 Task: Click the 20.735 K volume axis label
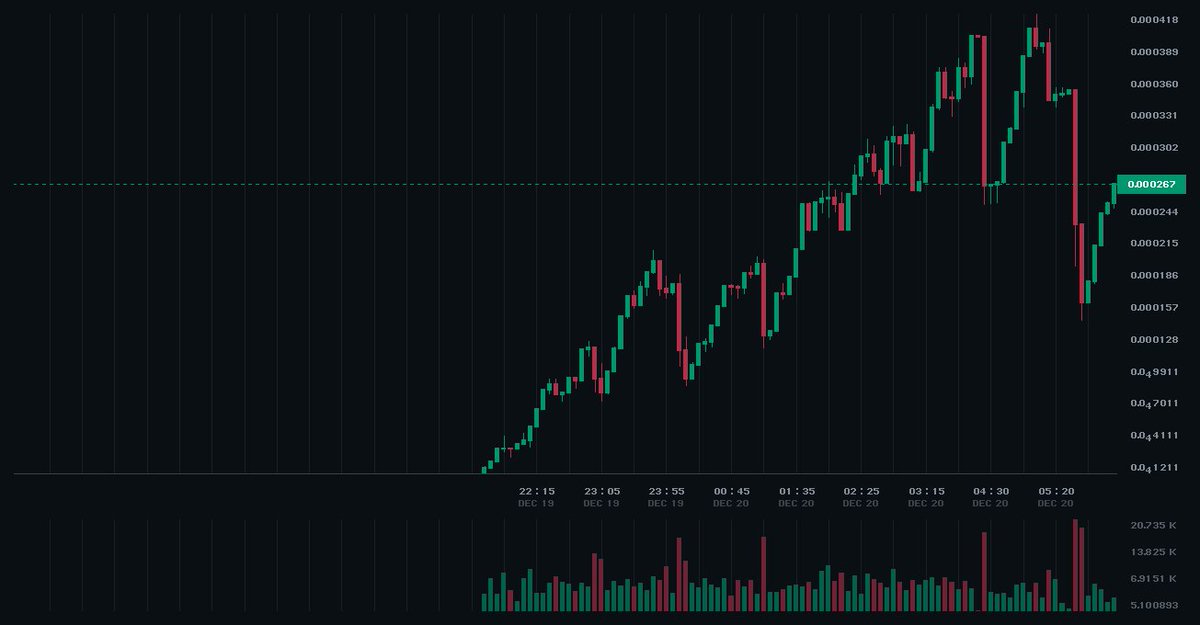(x=1153, y=525)
